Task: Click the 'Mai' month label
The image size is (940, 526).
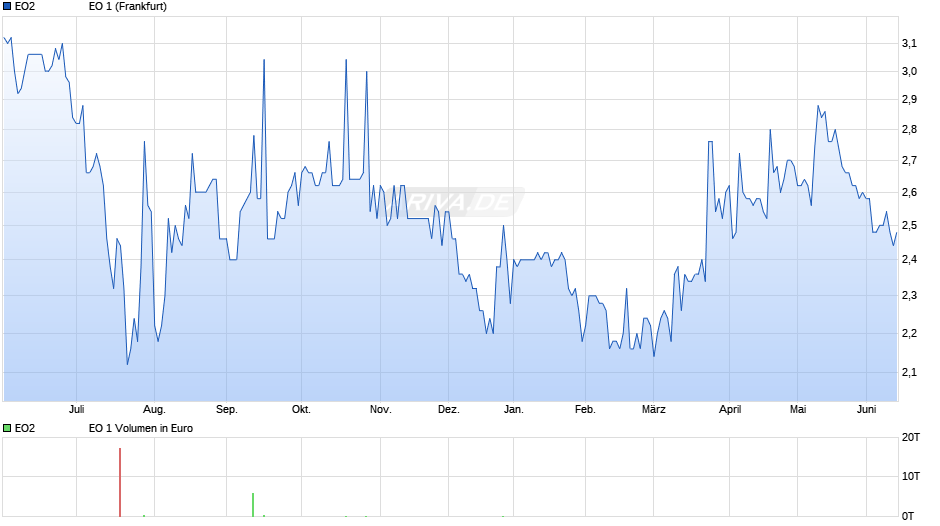Action: coord(798,410)
